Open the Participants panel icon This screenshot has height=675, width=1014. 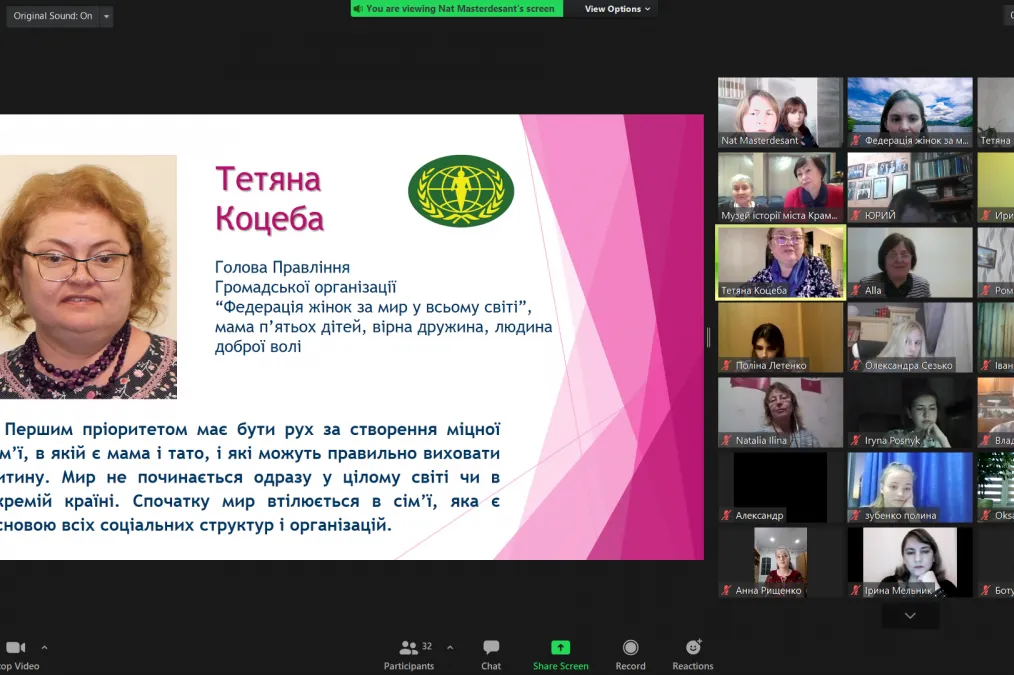409,647
